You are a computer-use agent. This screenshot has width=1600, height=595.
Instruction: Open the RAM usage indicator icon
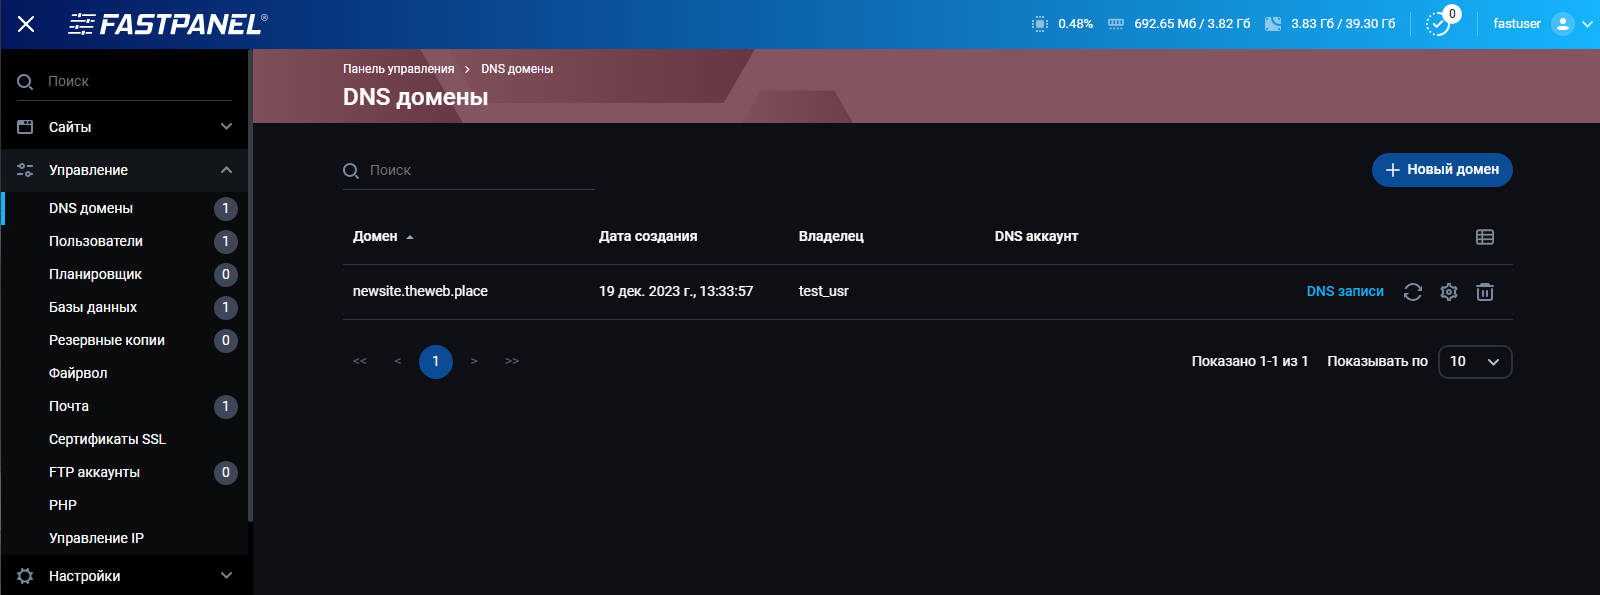point(1116,23)
